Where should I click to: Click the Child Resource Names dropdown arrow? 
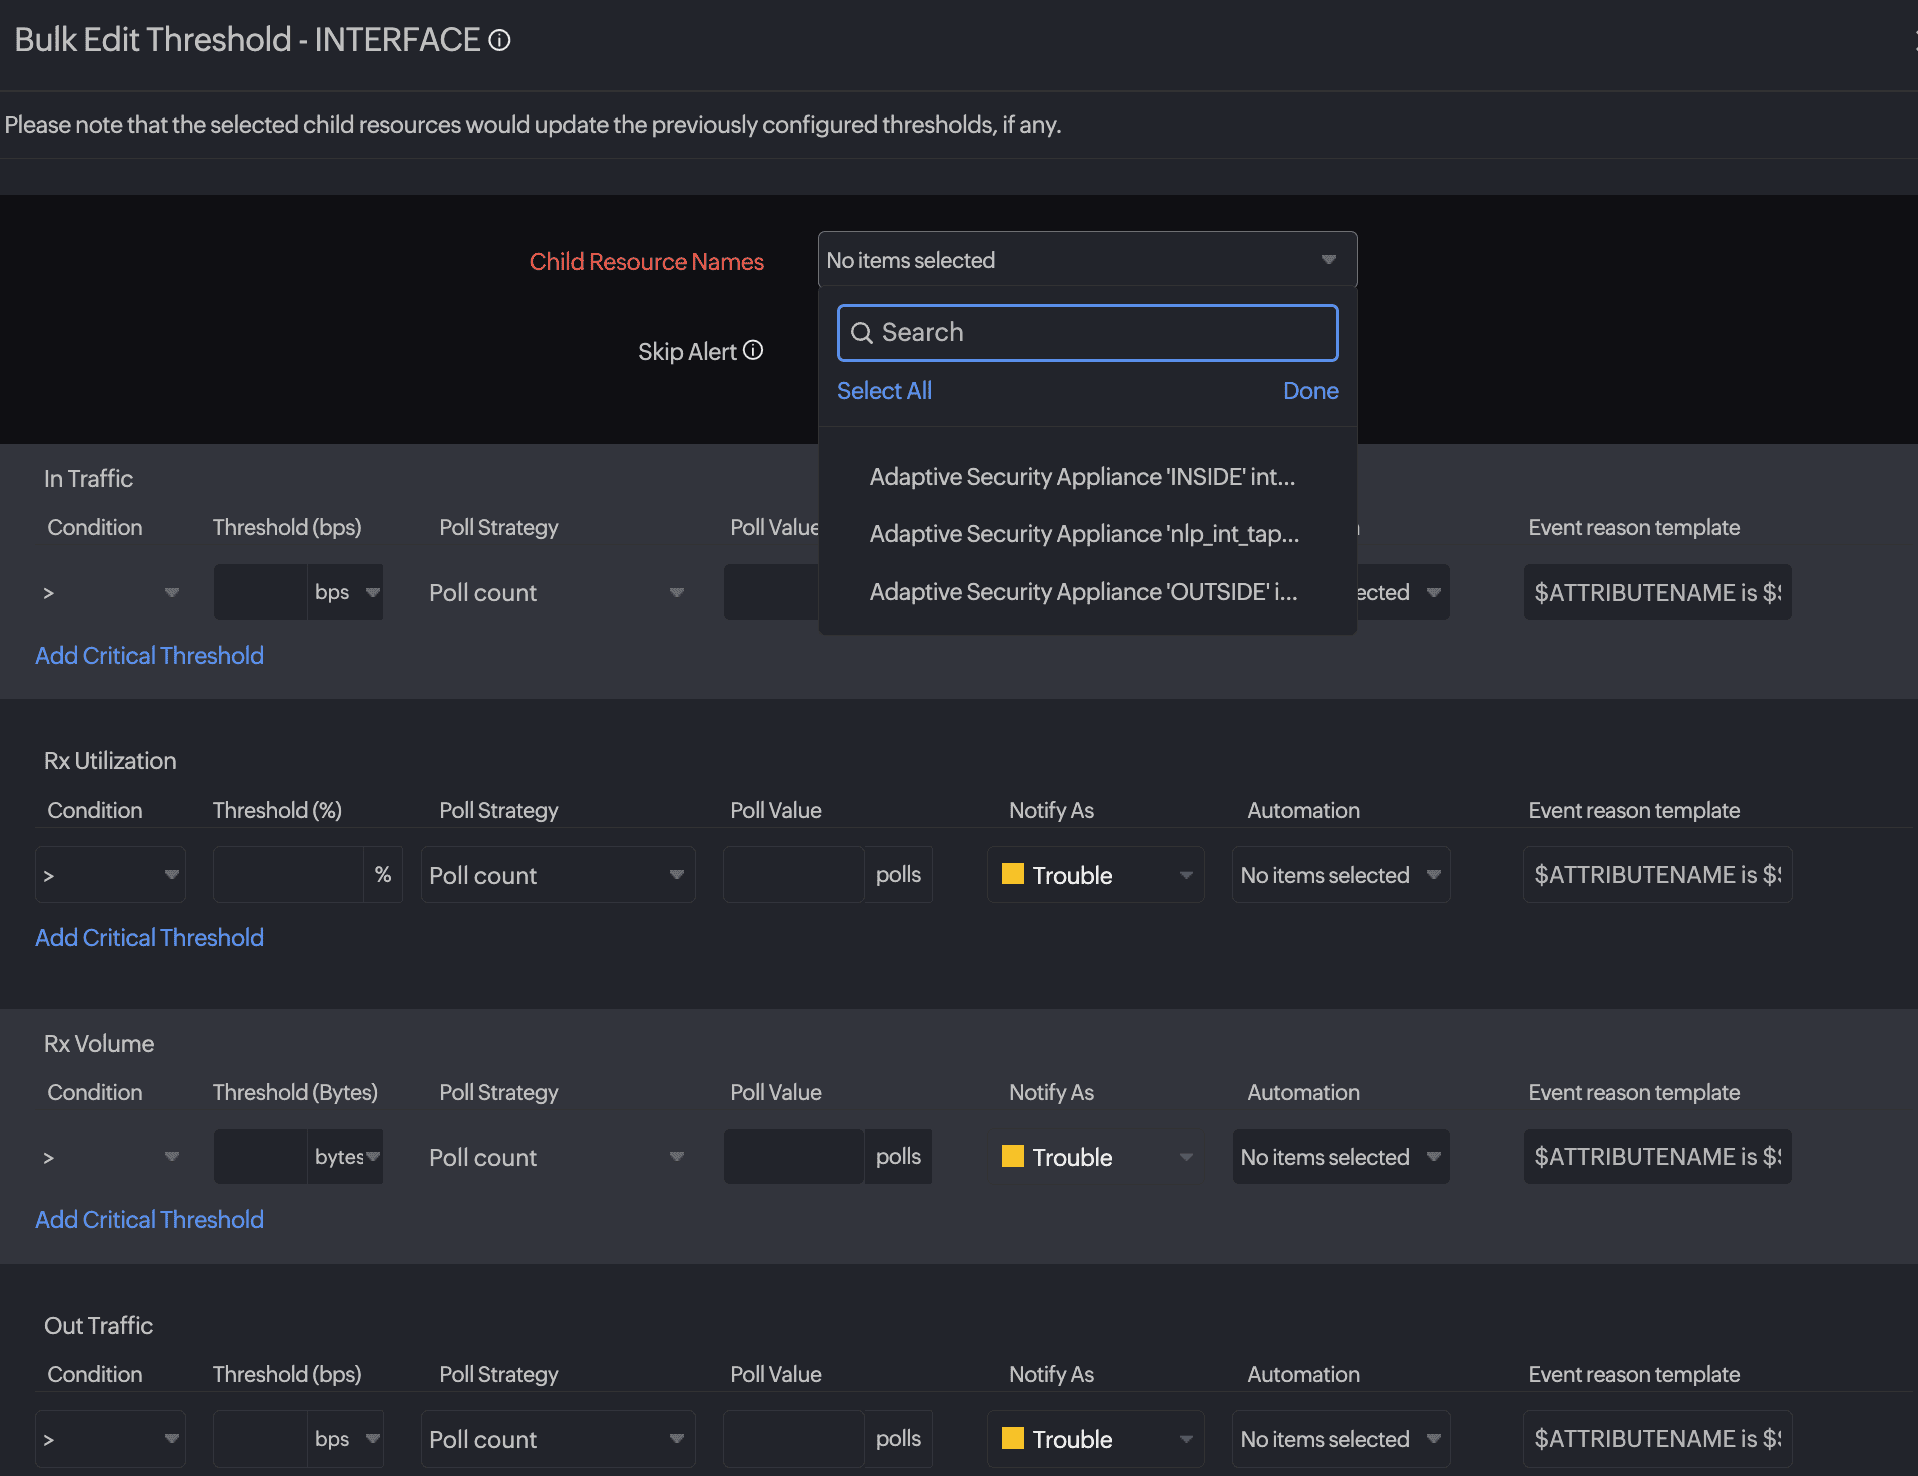click(1328, 260)
